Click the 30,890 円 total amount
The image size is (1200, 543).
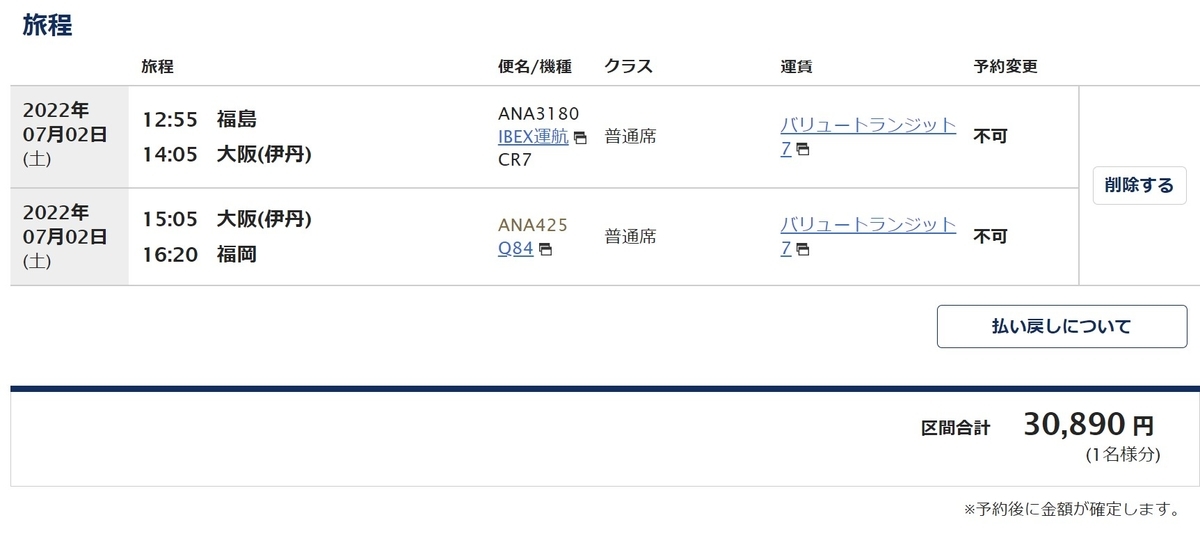[x=1089, y=425]
